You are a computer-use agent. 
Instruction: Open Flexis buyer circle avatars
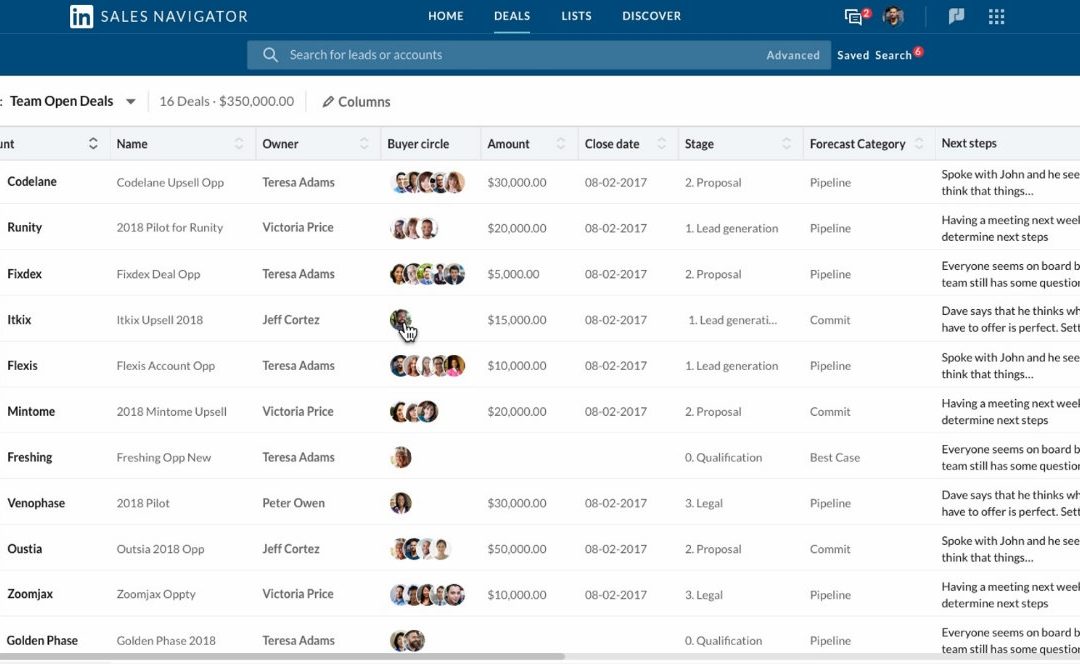(428, 366)
